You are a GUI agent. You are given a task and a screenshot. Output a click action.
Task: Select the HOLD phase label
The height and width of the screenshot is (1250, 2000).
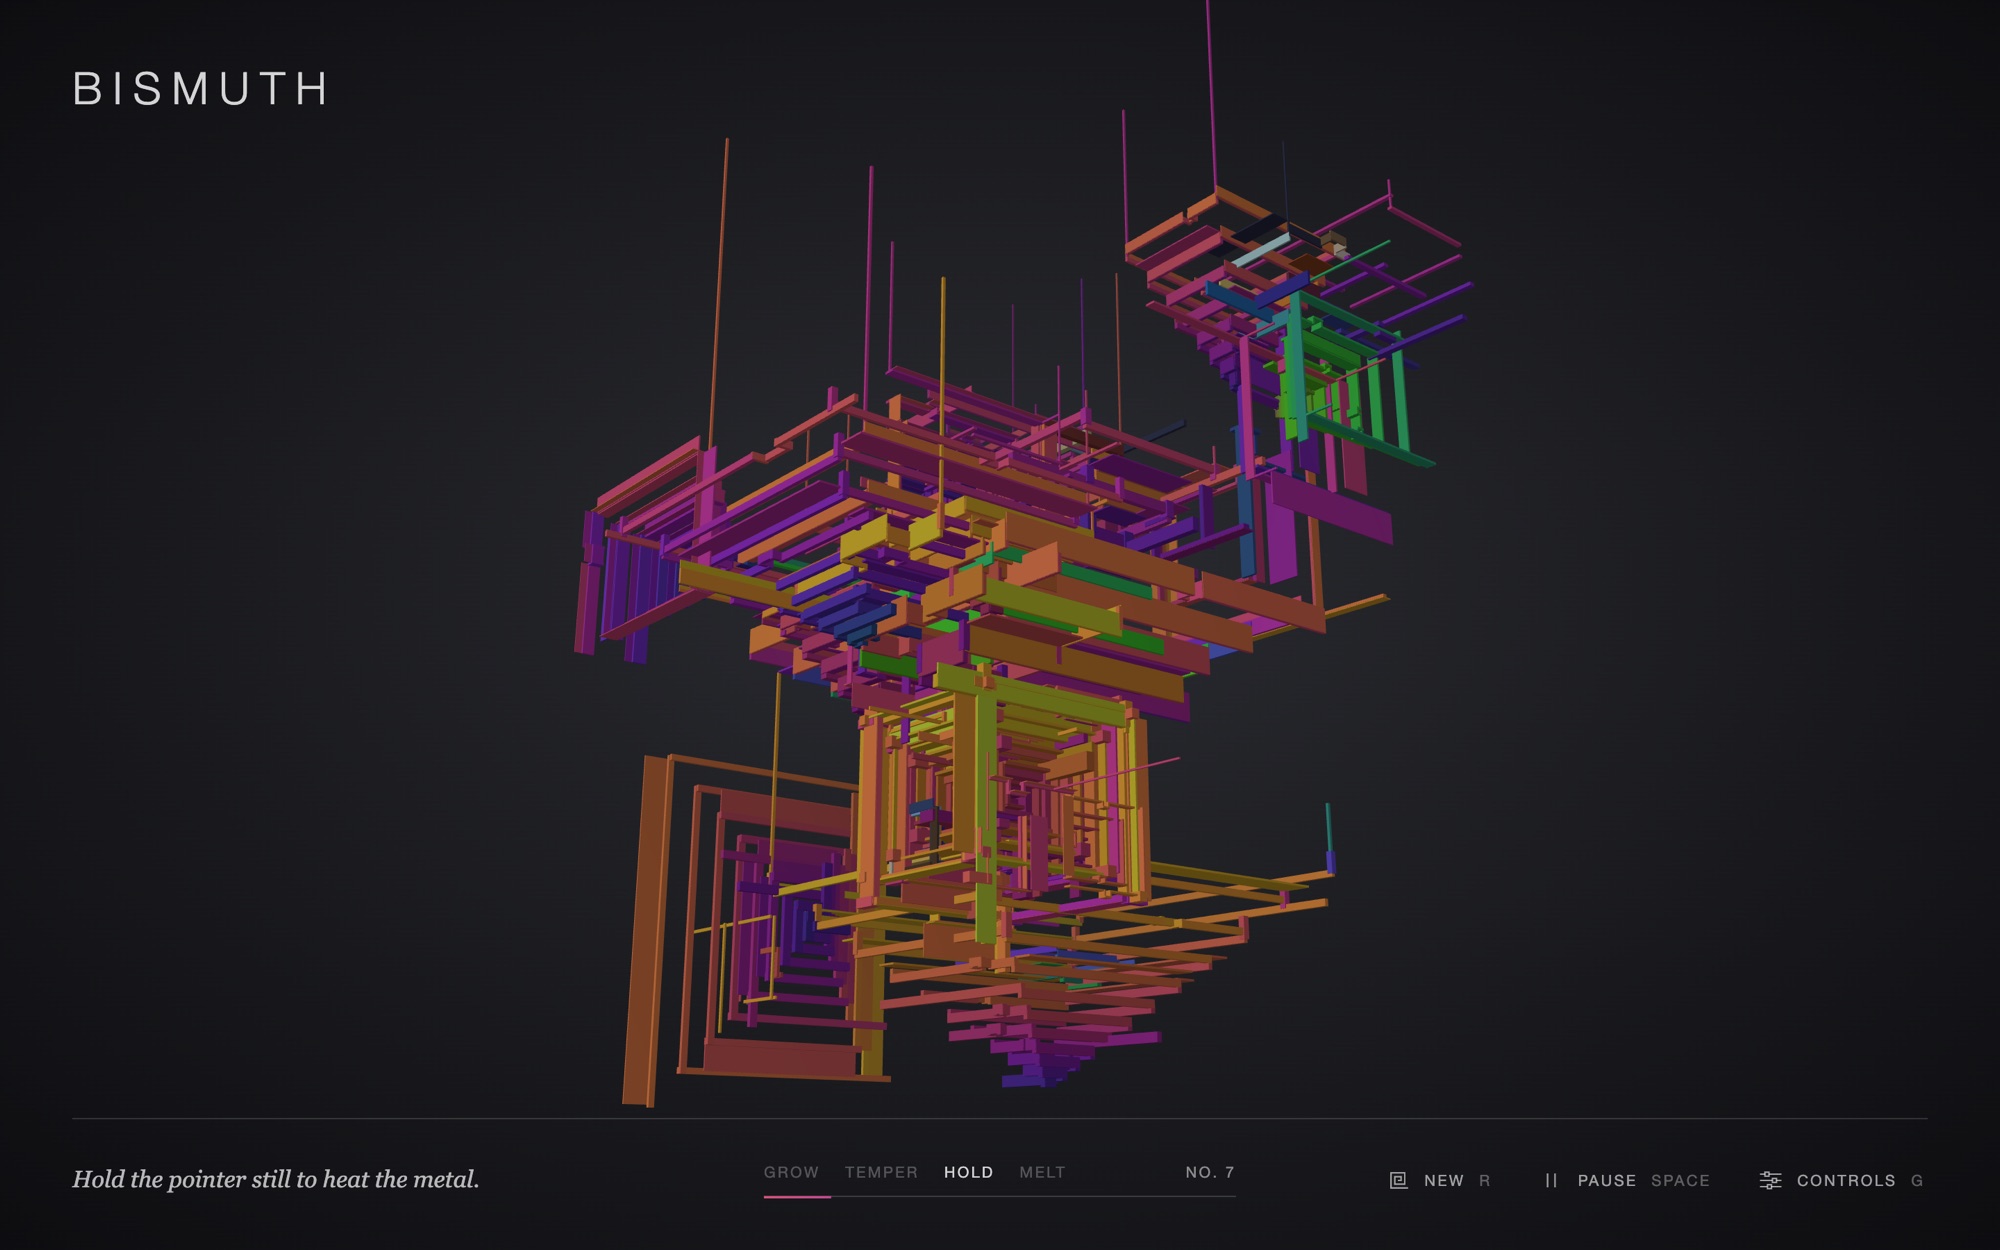coord(969,1172)
